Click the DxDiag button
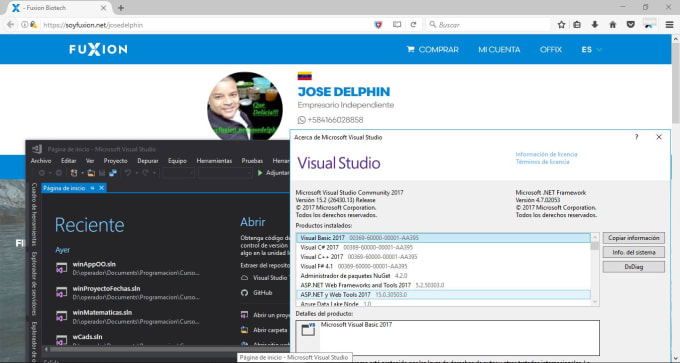Screen dimensions: 680x363 [634, 267]
